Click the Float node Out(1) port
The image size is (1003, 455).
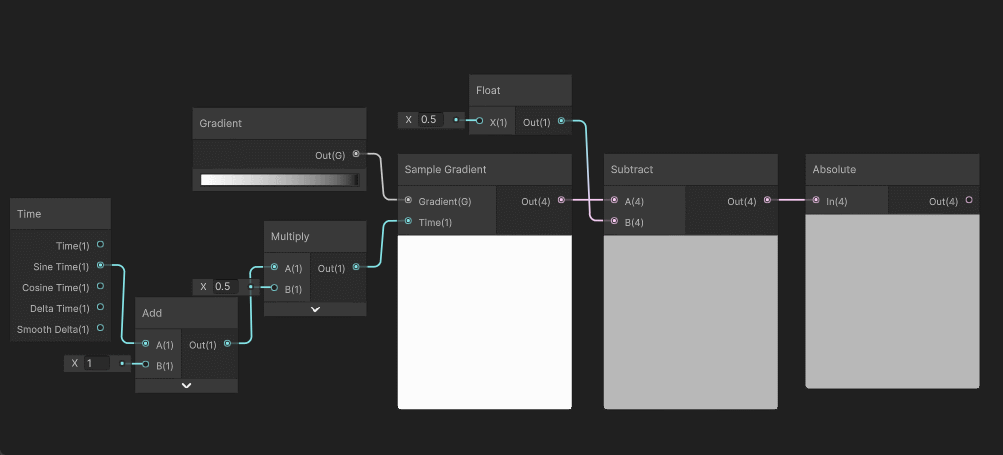pos(561,121)
